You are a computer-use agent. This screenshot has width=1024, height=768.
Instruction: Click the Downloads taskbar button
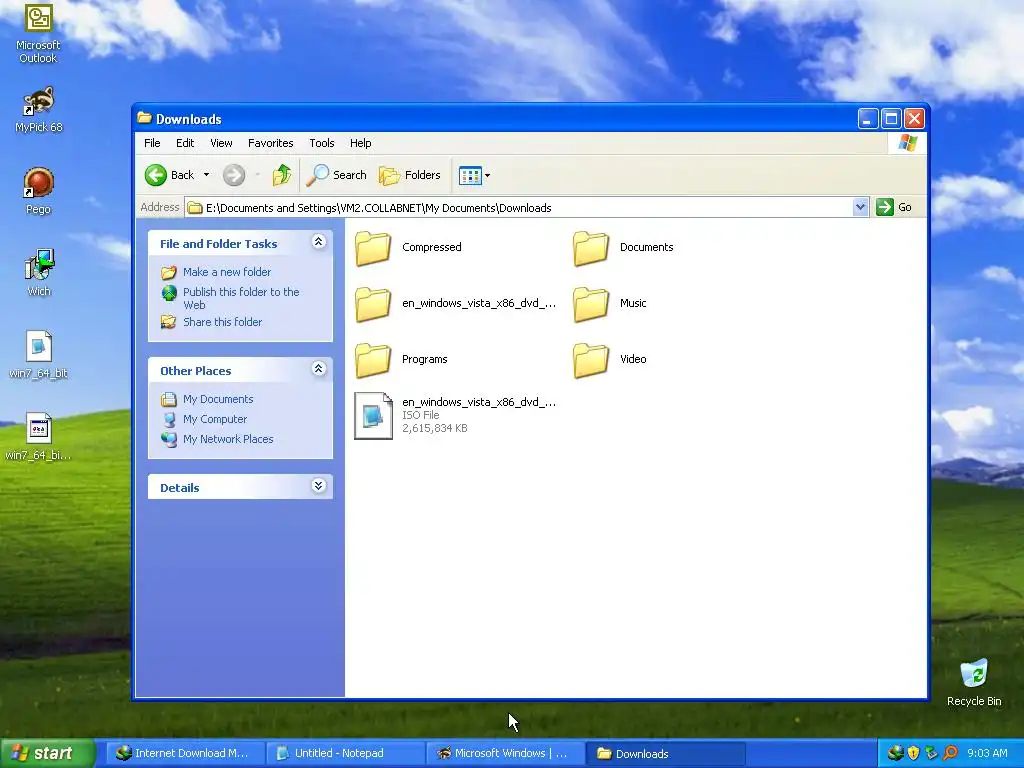coord(665,753)
